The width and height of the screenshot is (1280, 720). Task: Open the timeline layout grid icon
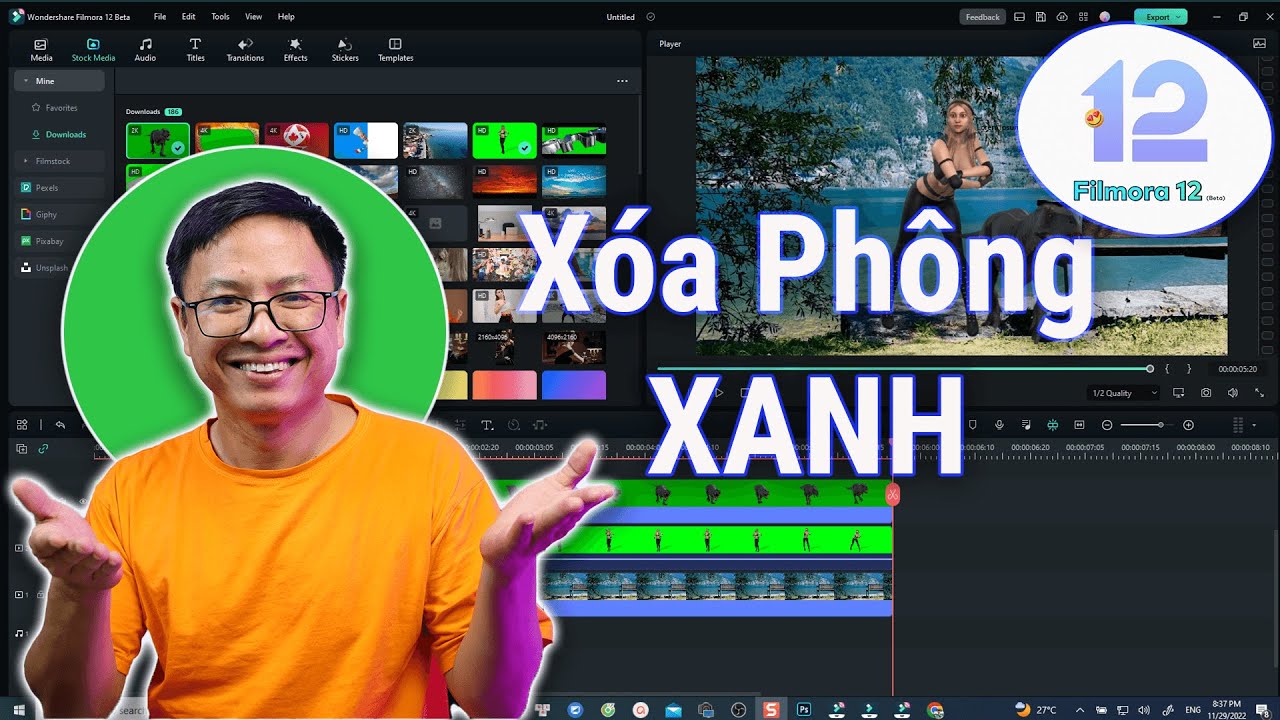(22, 425)
